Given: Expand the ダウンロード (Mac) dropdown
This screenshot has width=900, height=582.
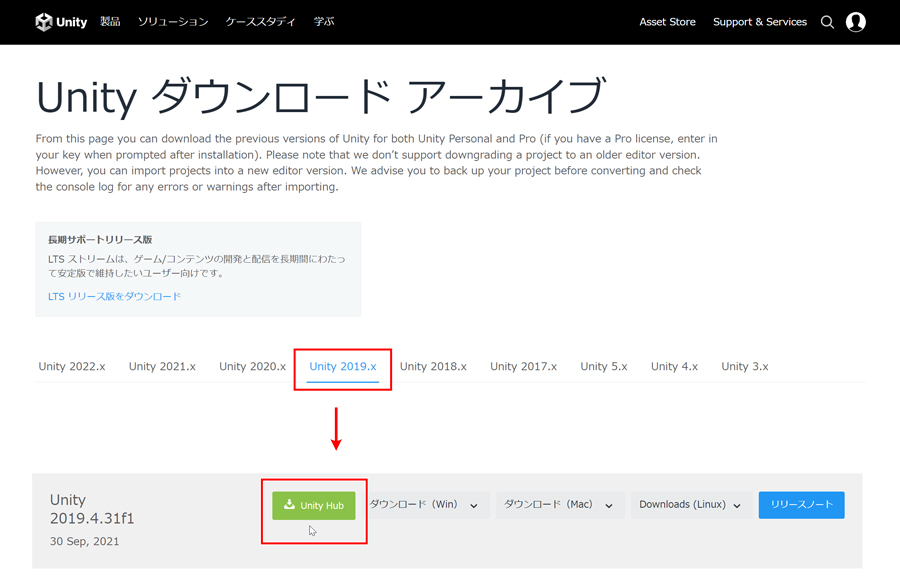Looking at the screenshot, I should click(x=559, y=505).
